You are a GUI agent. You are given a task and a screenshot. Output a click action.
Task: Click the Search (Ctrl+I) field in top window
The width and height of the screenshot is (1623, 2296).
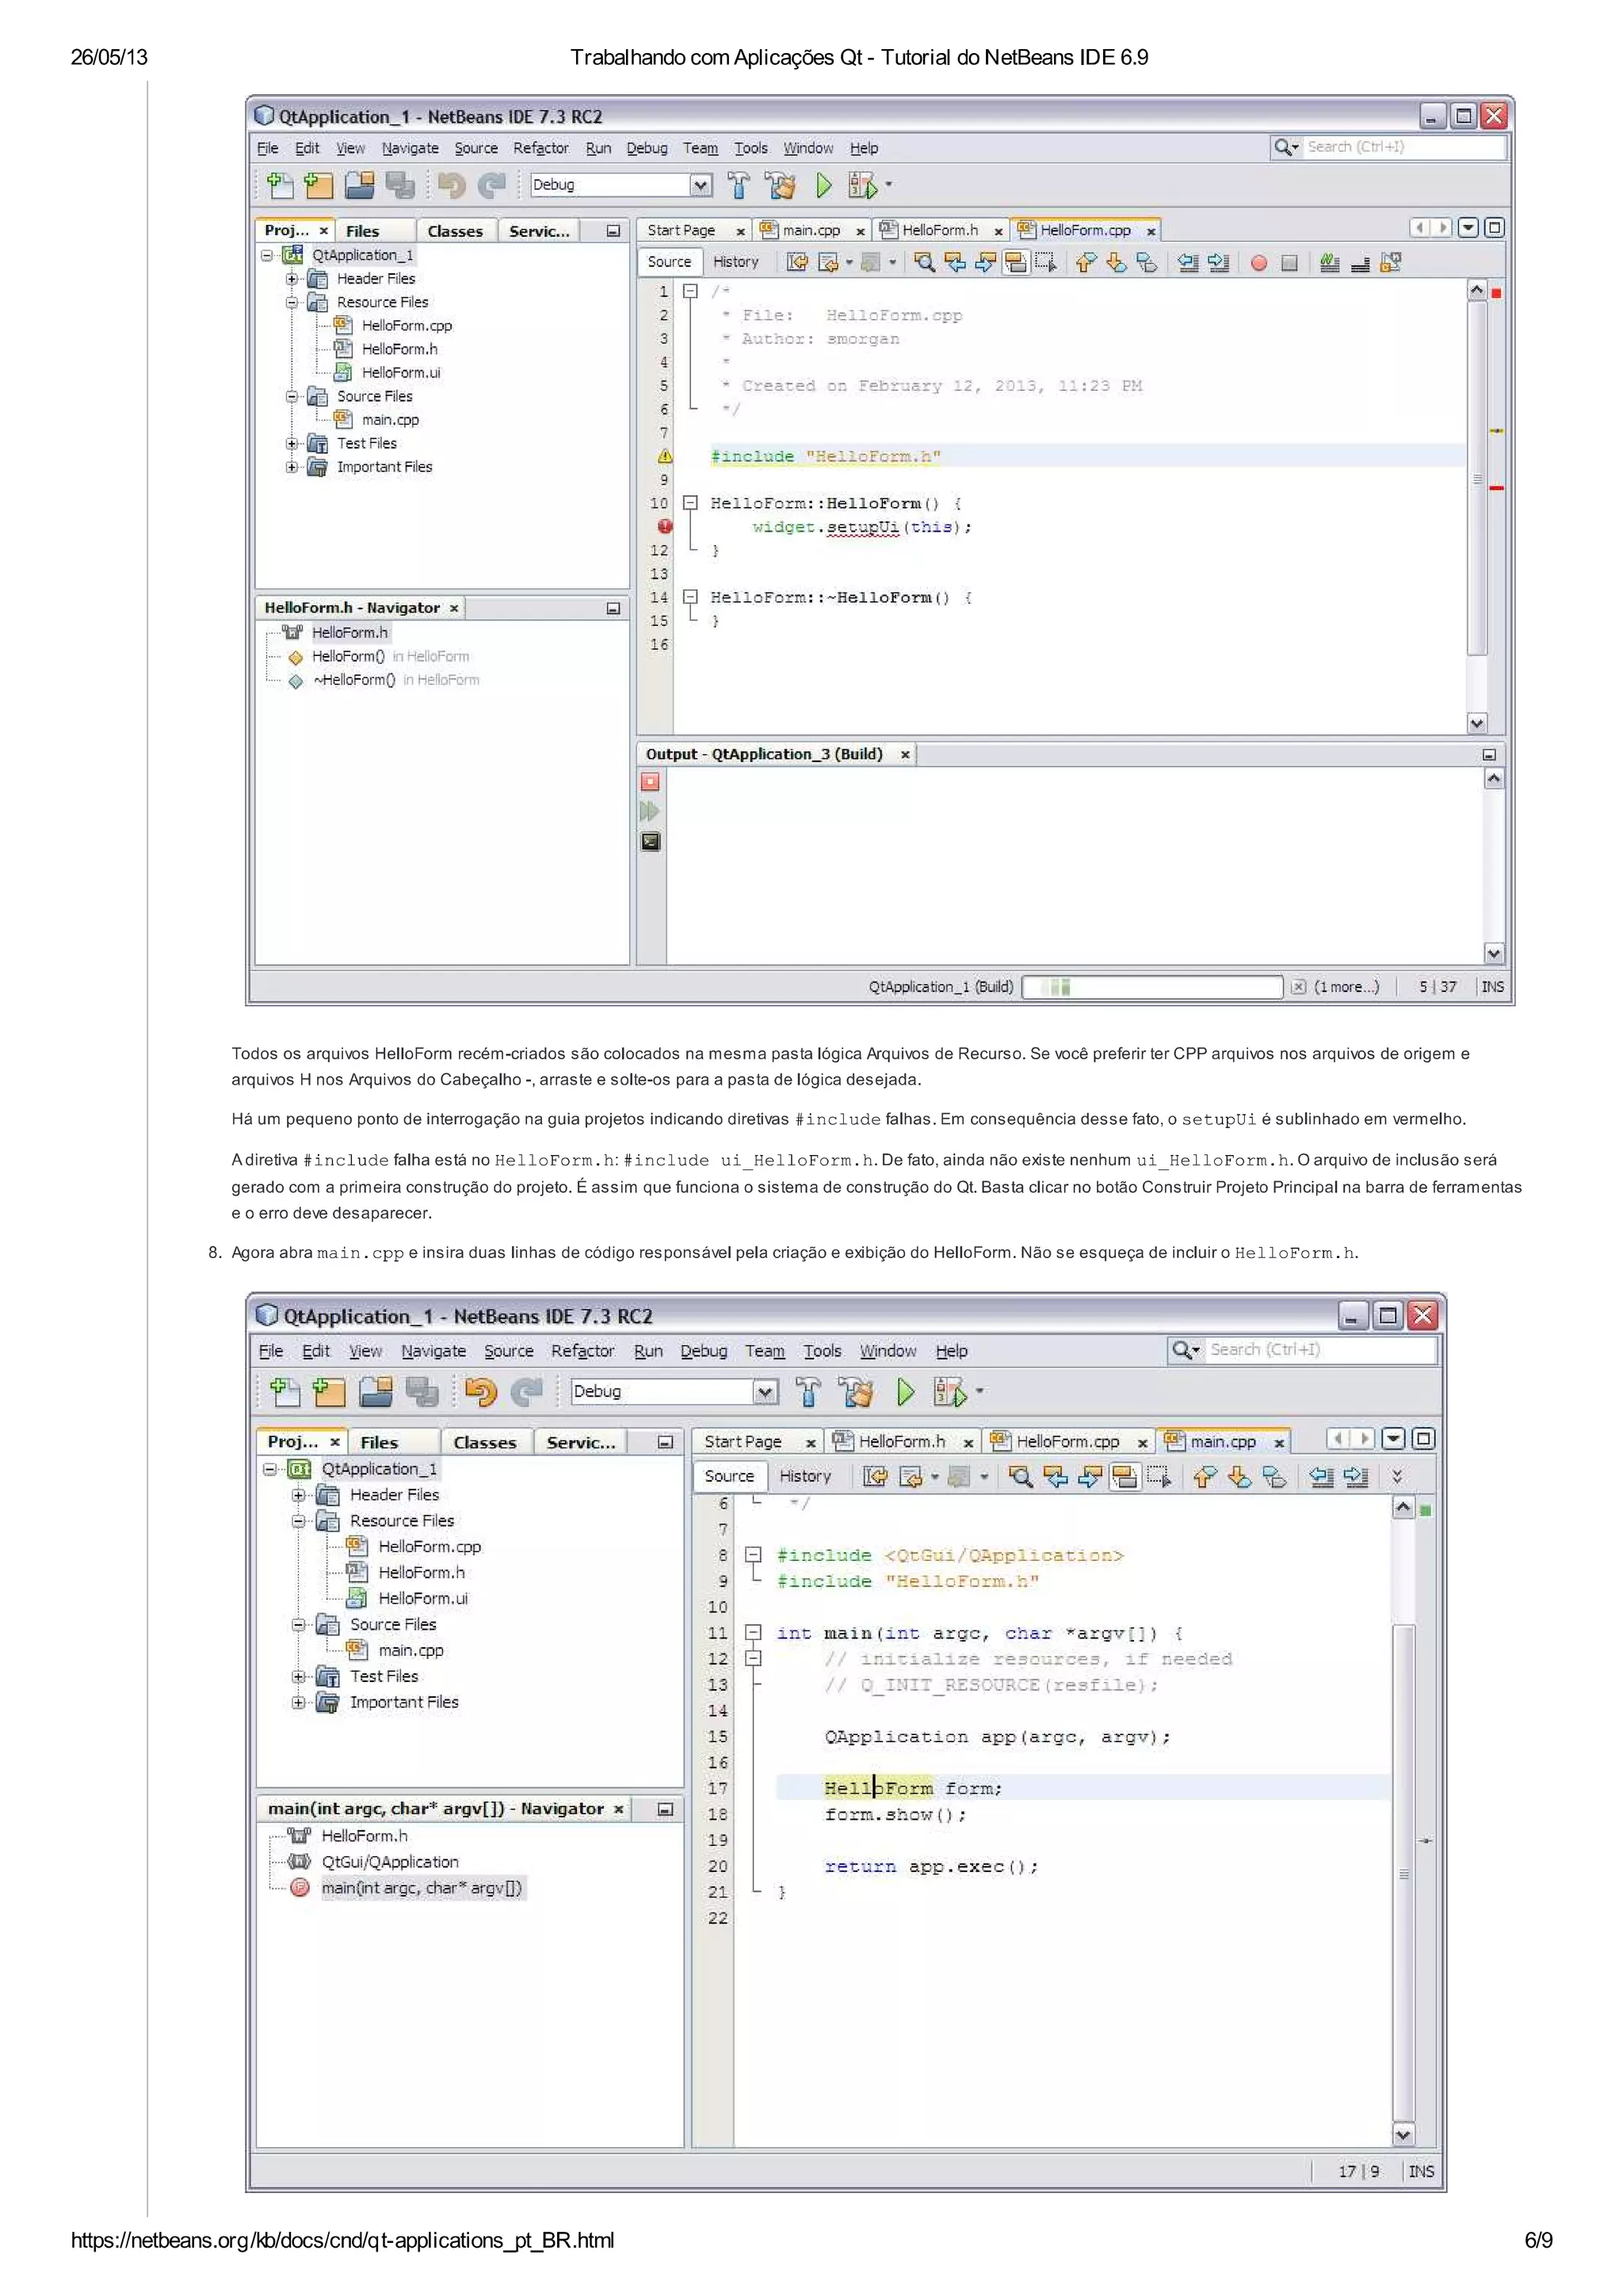pos(1402,147)
